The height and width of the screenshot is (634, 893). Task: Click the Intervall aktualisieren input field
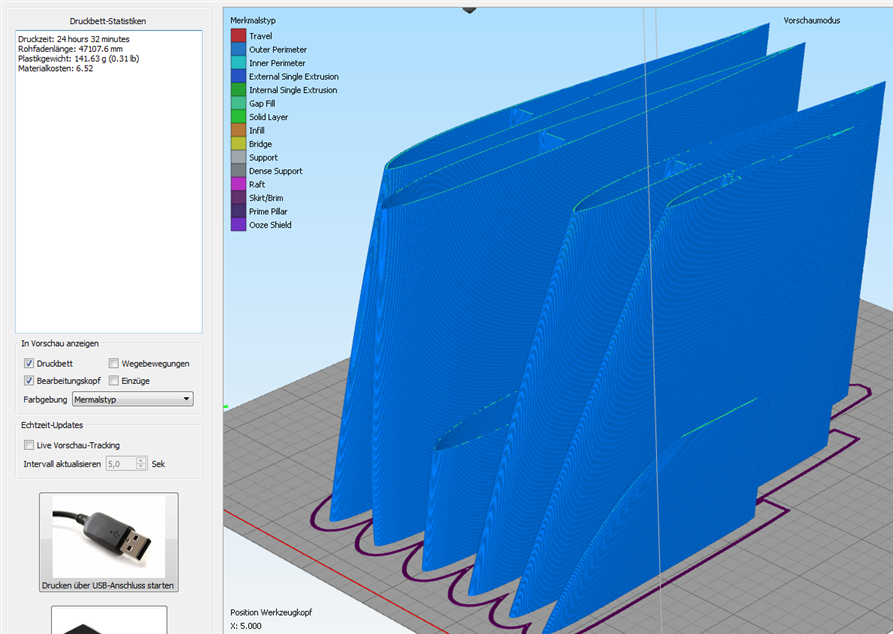[120, 464]
